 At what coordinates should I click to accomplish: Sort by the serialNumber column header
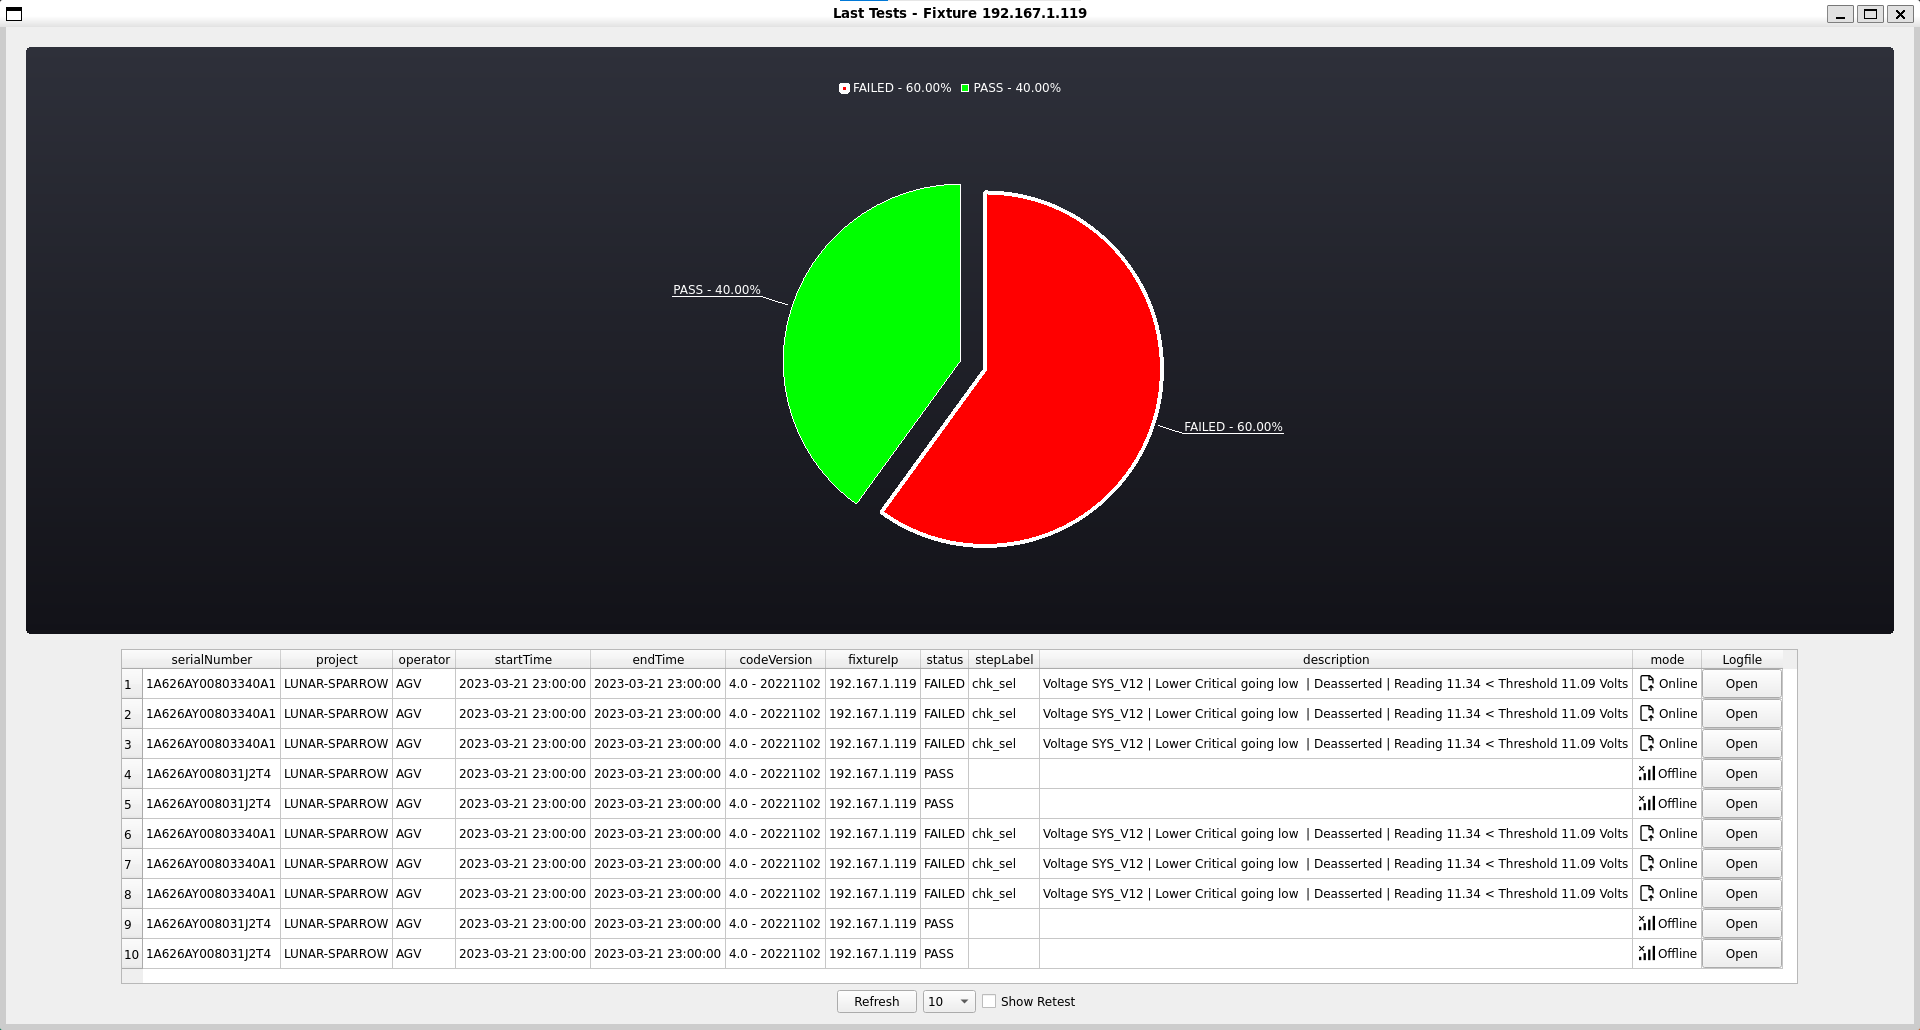coord(211,660)
